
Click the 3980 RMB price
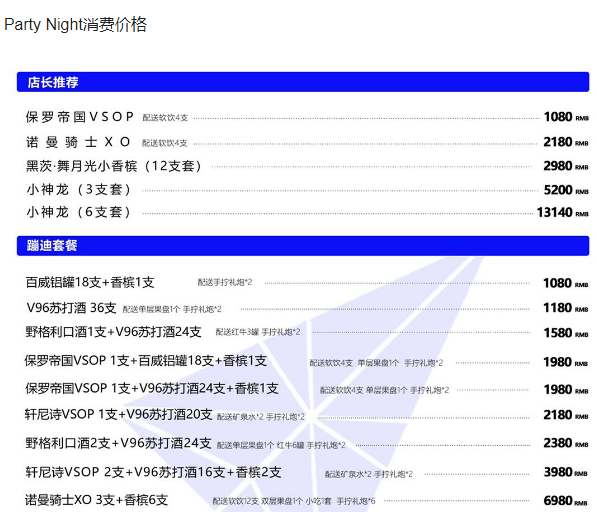(x=566, y=472)
